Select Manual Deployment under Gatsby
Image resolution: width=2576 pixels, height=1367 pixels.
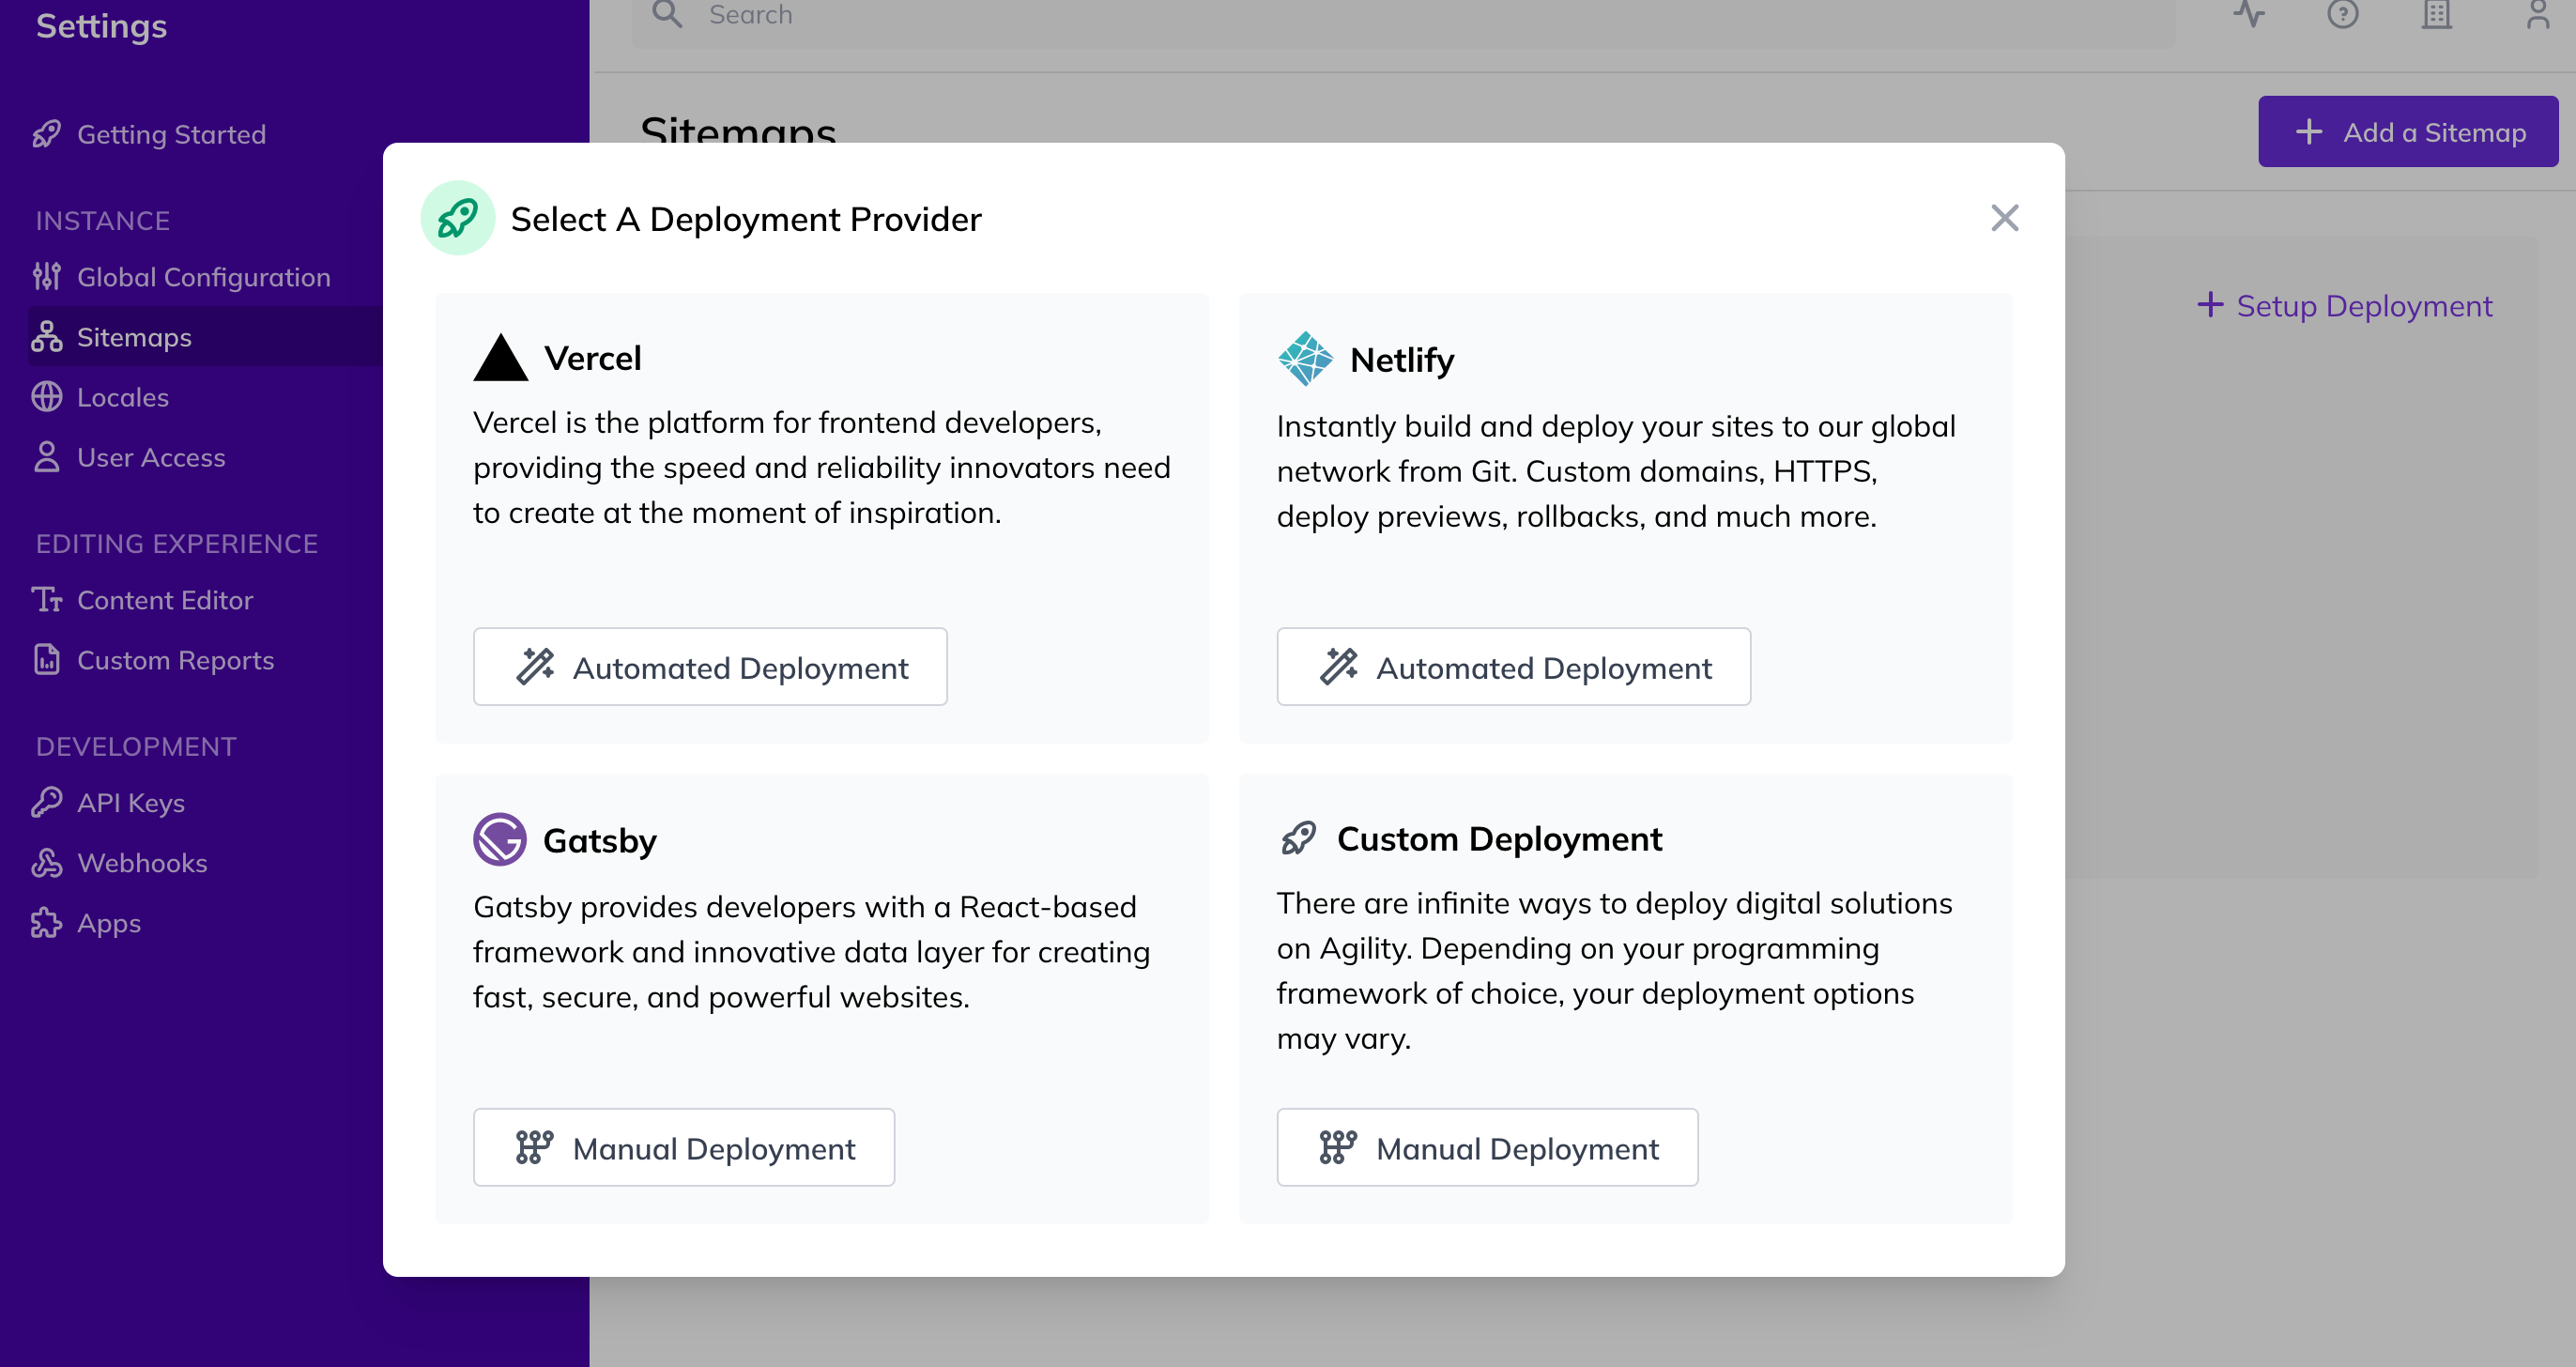click(684, 1147)
